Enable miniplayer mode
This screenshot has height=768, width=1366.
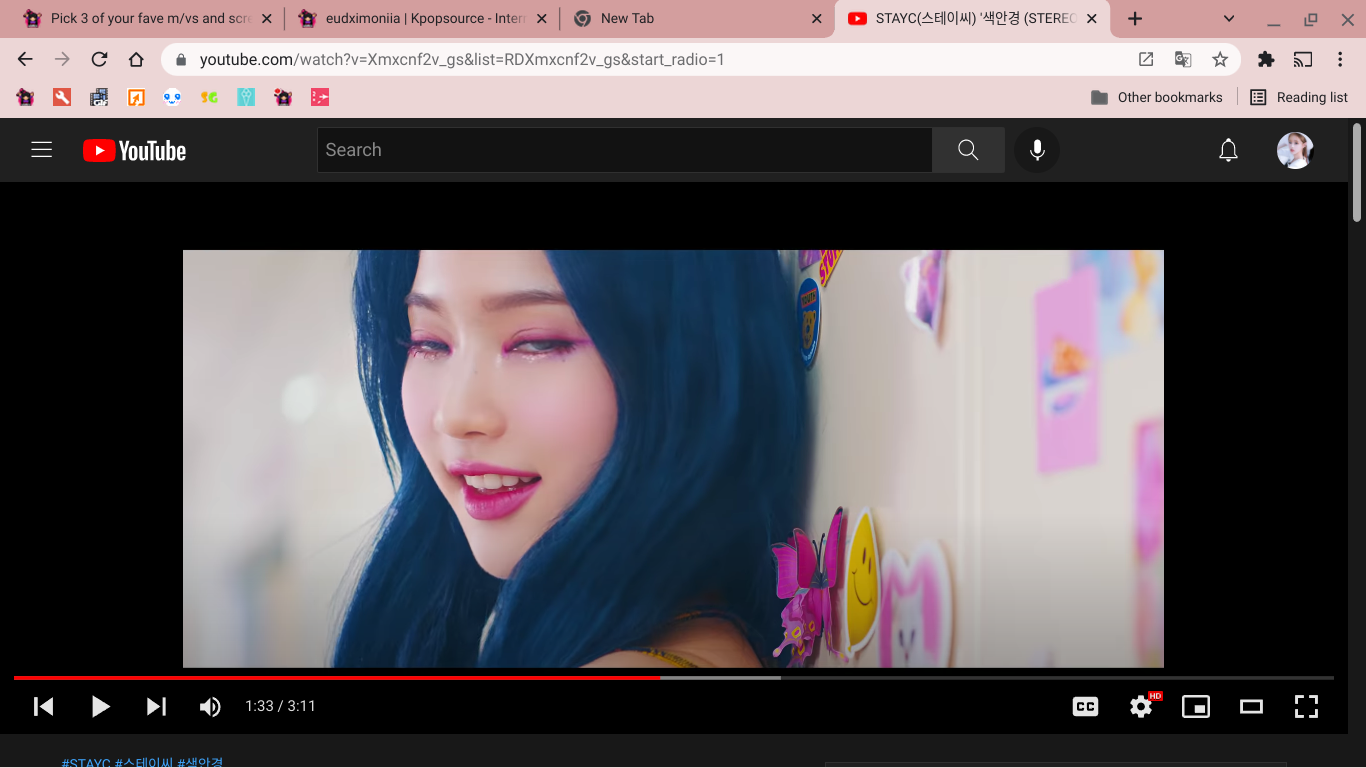point(1196,706)
